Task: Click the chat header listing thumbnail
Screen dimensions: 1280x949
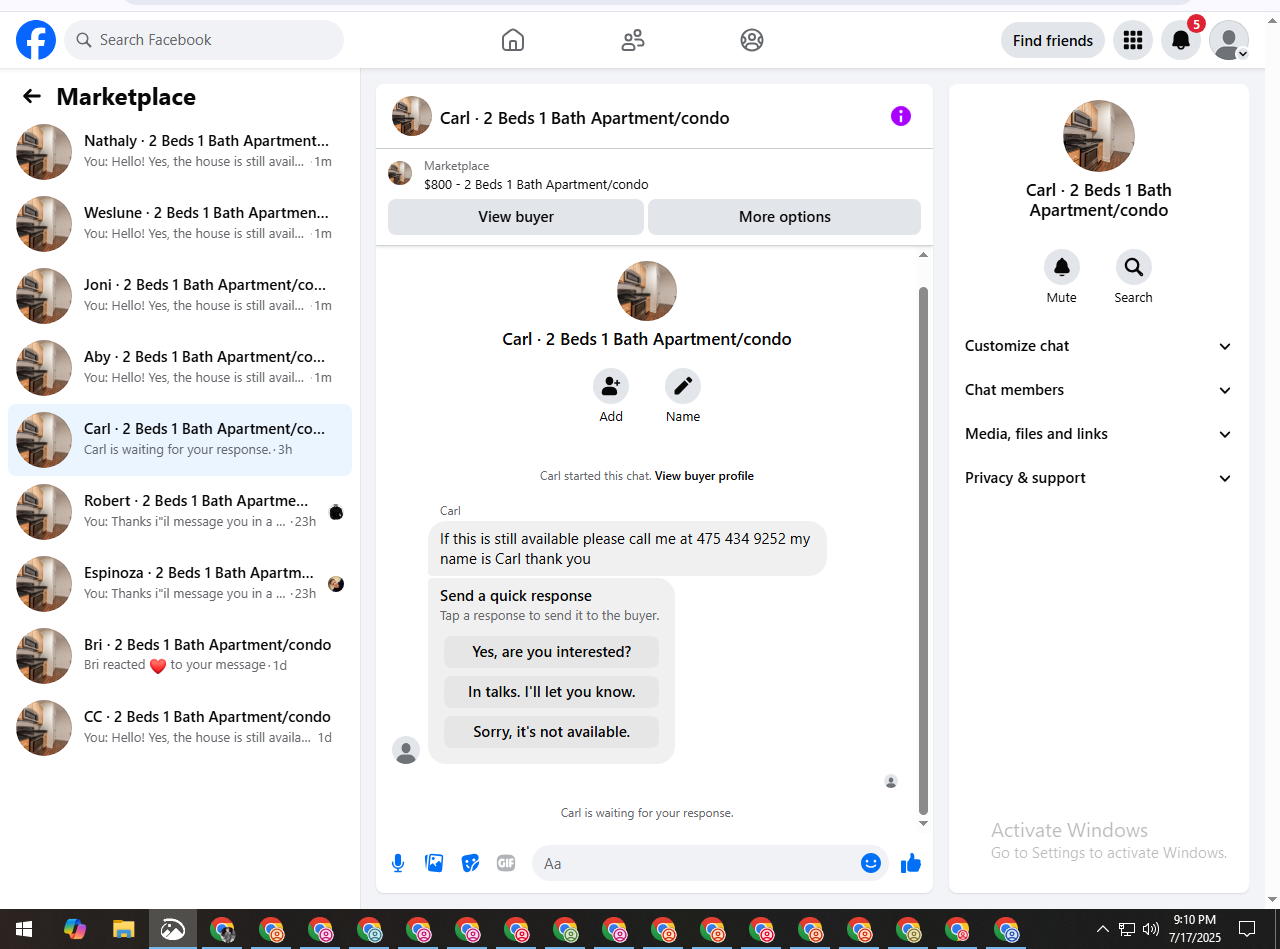Action: pos(412,116)
